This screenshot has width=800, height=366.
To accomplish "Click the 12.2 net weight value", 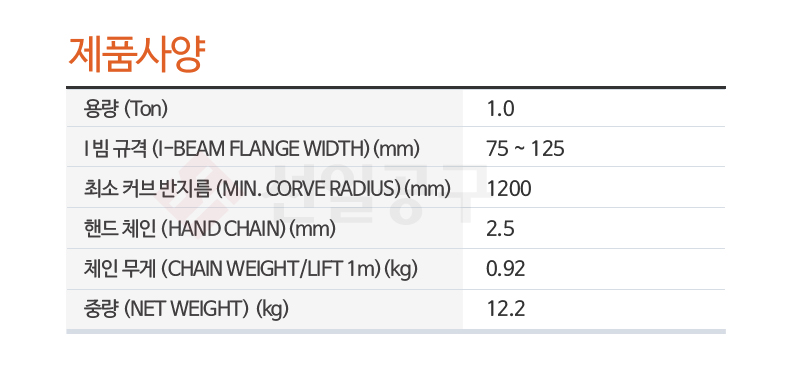I will (506, 309).
